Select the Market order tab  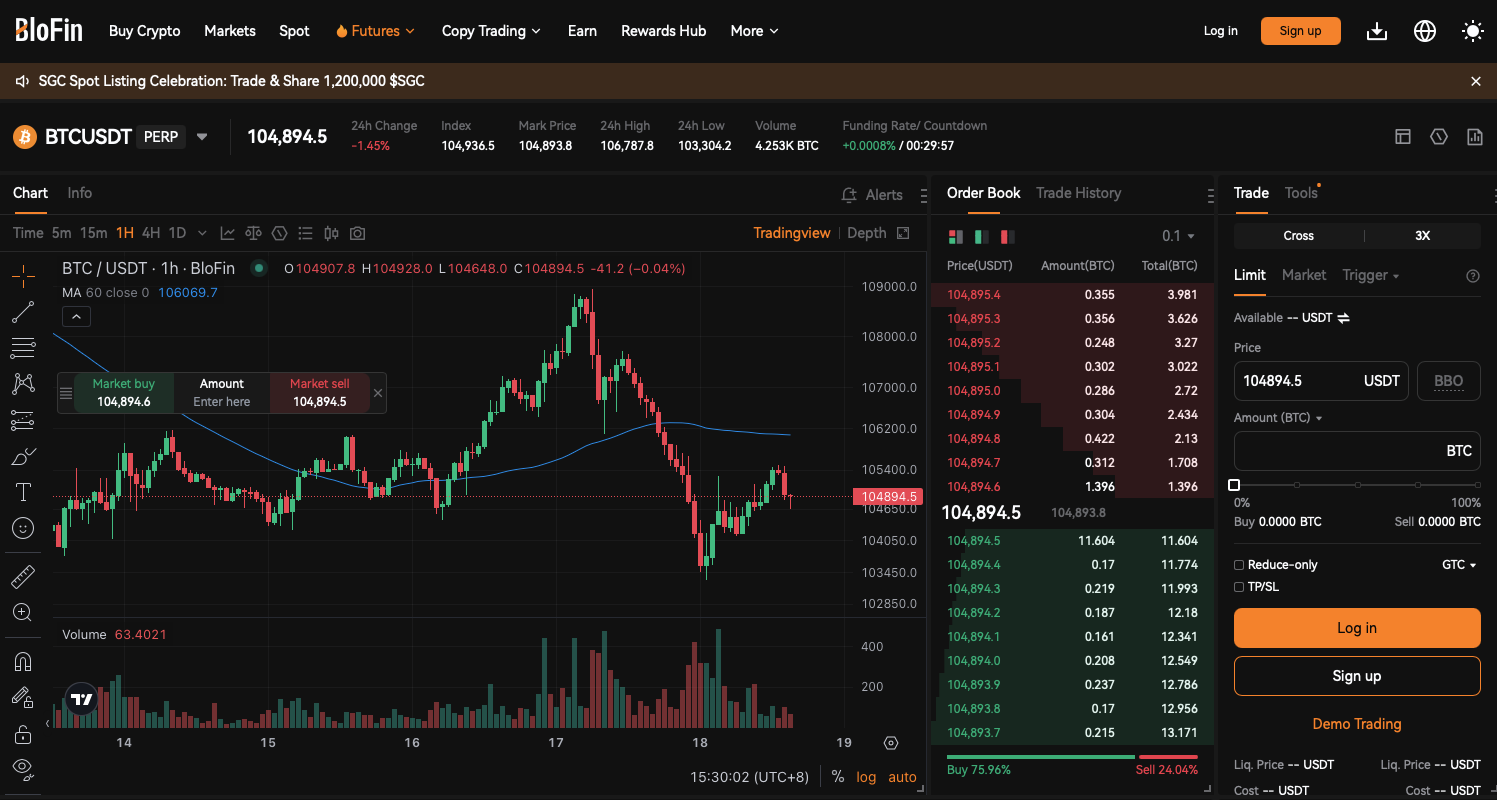tap(1303, 275)
